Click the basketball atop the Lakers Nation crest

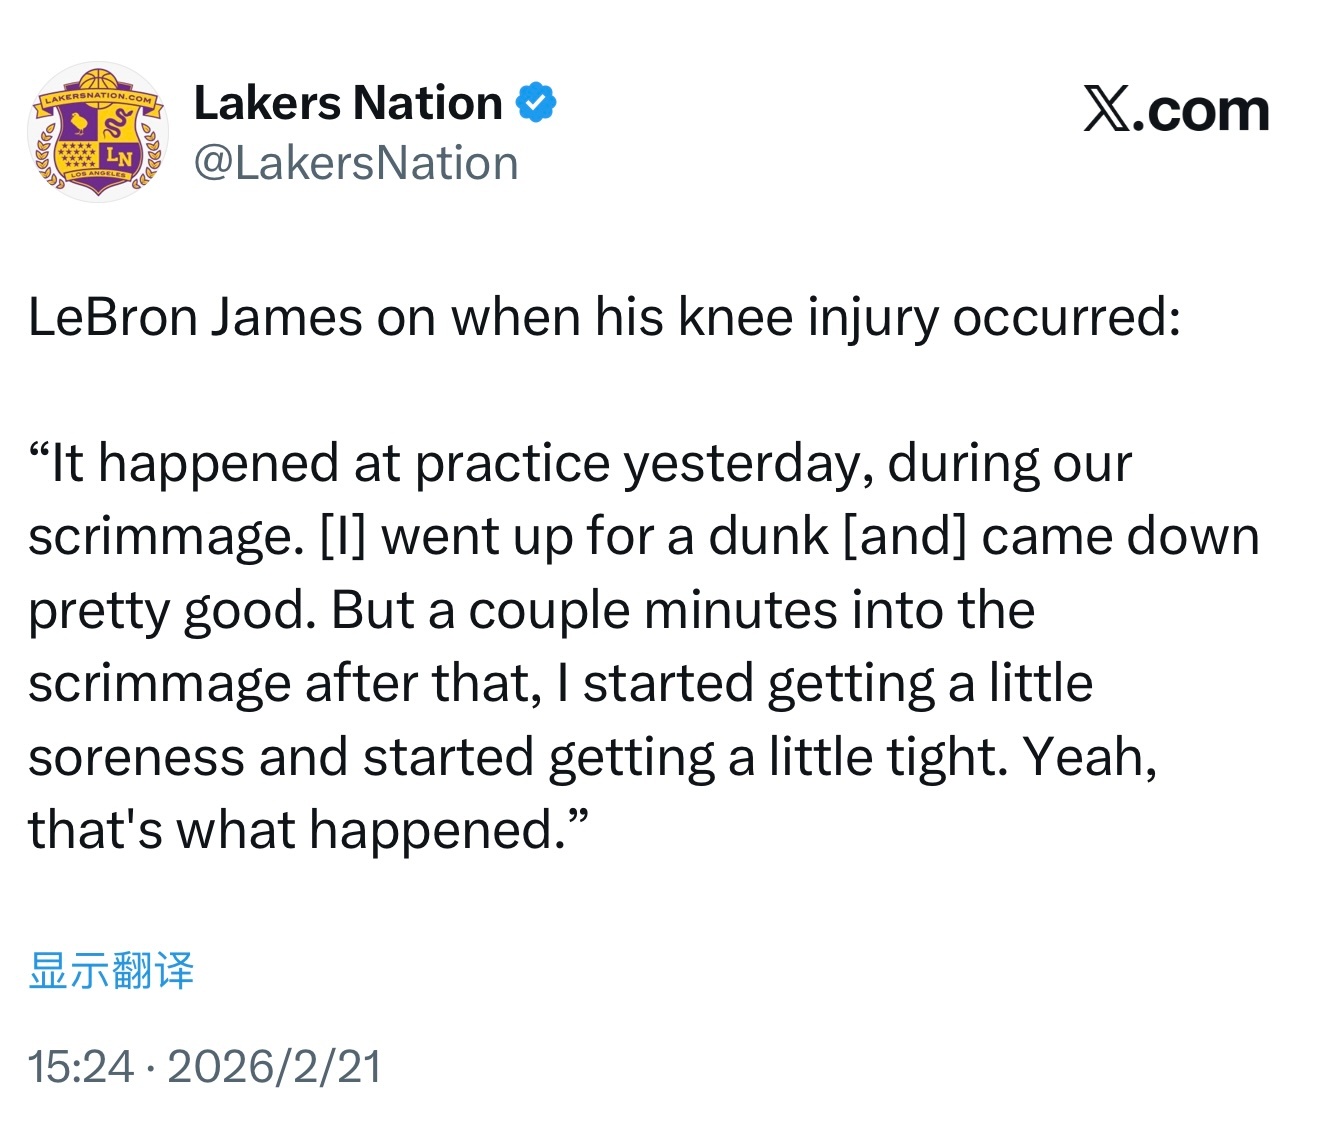pos(98,80)
